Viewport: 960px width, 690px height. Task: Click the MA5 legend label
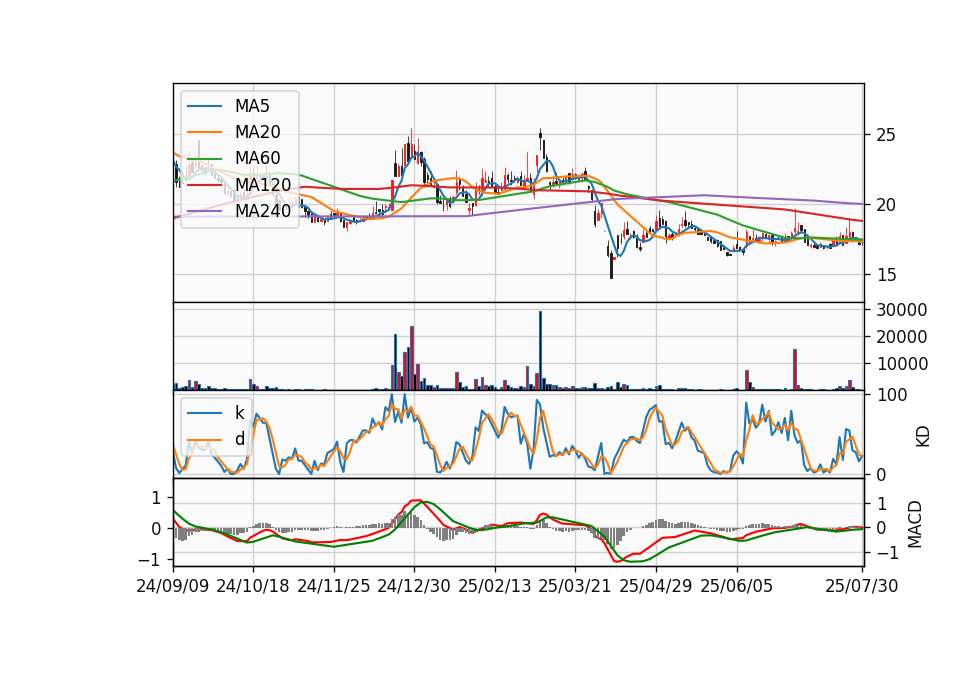coord(252,106)
